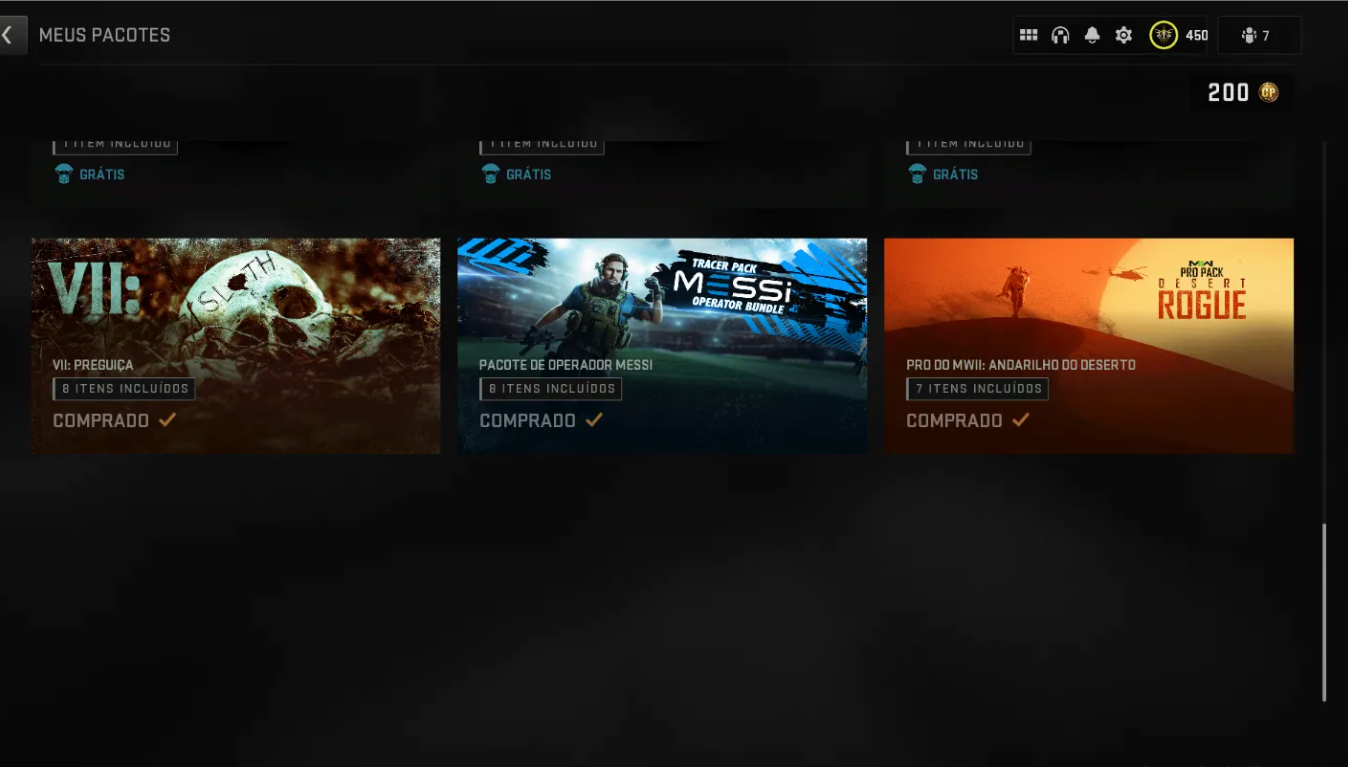Click the "MEUS PACOTES" page title
This screenshot has height=767, width=1348.
pyautogui.click(x=105, y=35)
